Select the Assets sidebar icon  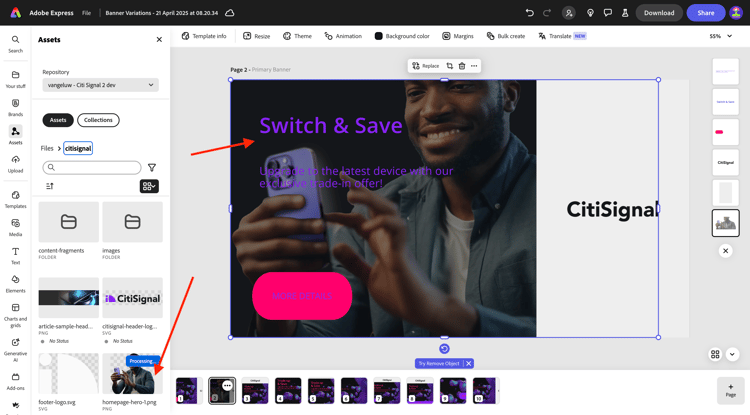pos(15,135)
